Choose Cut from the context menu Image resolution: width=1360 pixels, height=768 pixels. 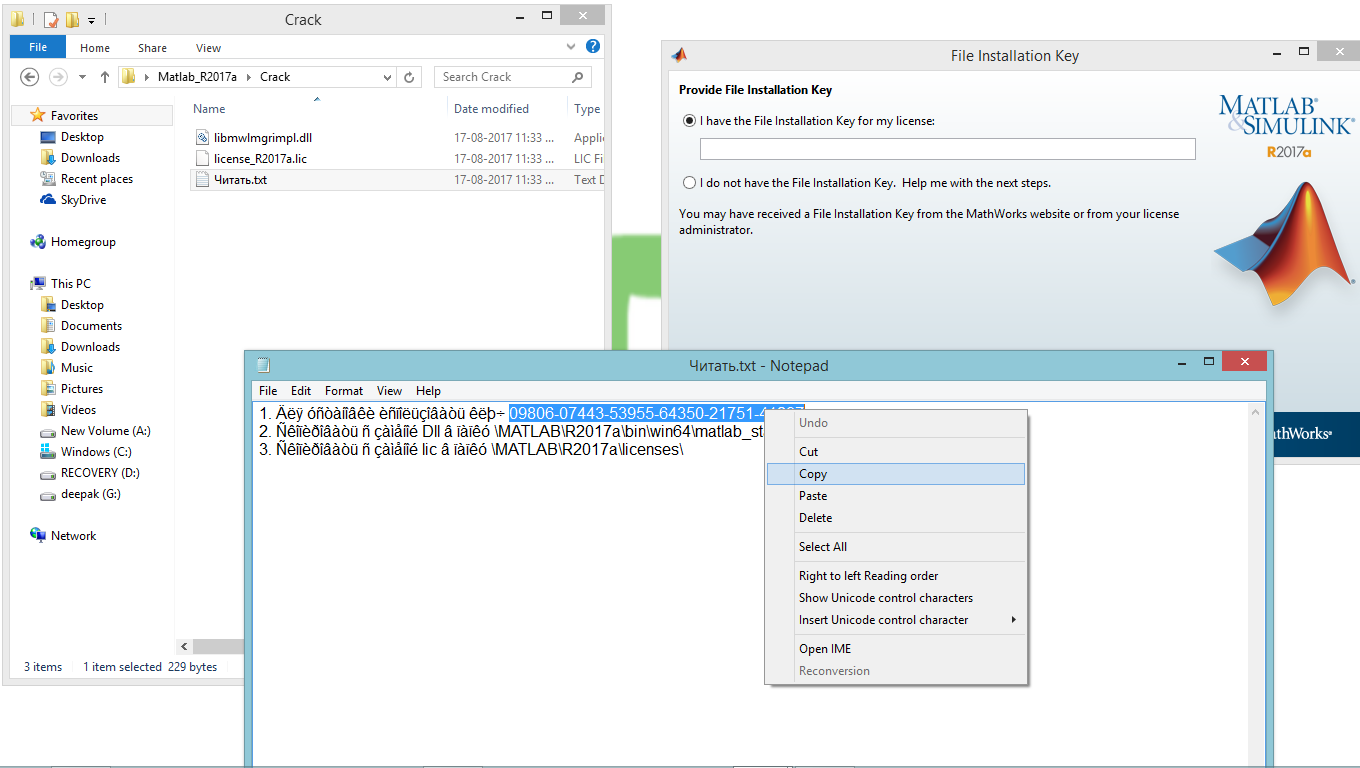pos(896,452)
